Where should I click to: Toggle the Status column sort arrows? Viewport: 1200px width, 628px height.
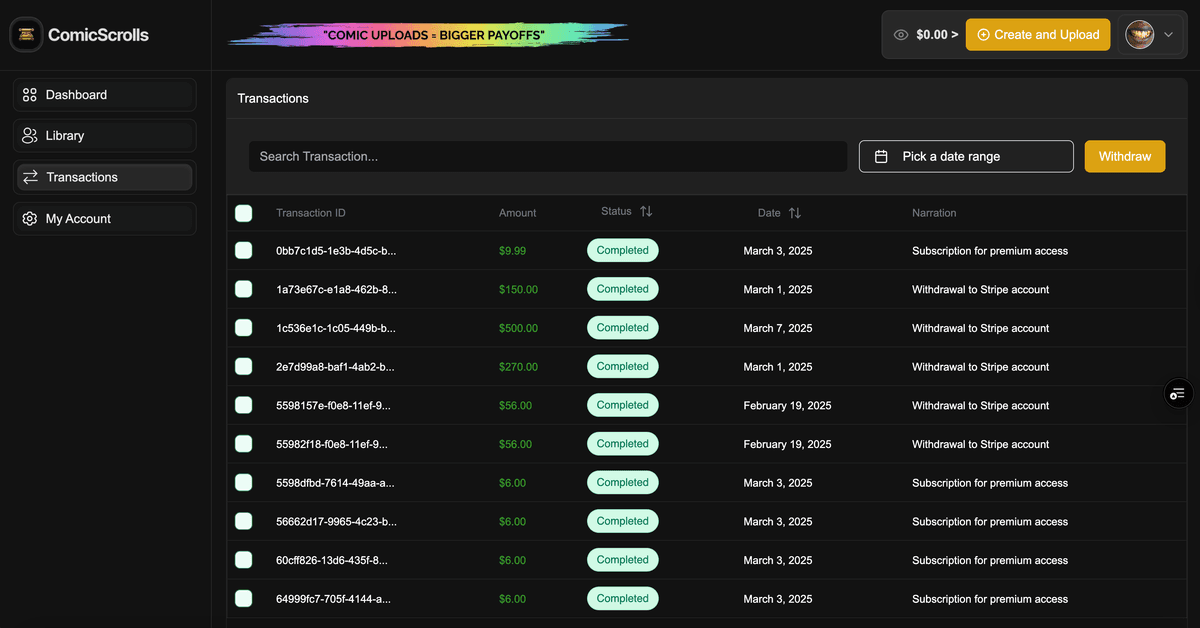pyautogui.click(x=645, y=211)
